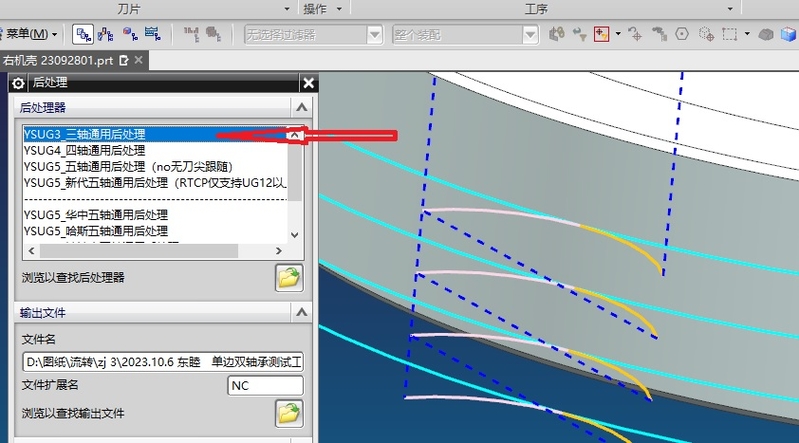Expand the 刀片 group dropdown arrow
Viewport: 799px width, 443px height.
click(286, 9)
